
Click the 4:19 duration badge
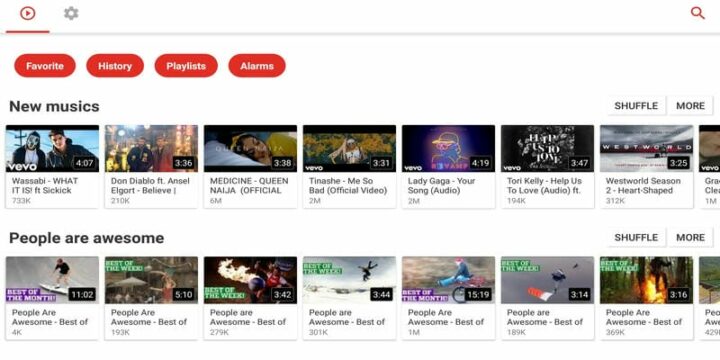(480, 163)
